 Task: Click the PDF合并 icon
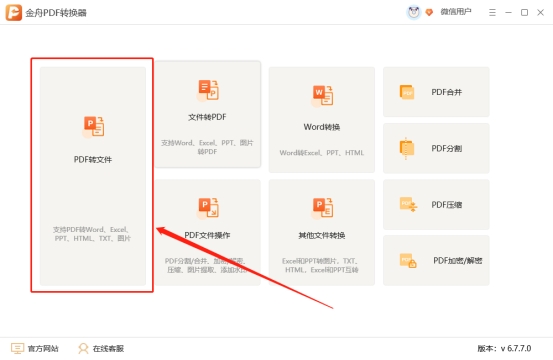[x=407, y=92]
